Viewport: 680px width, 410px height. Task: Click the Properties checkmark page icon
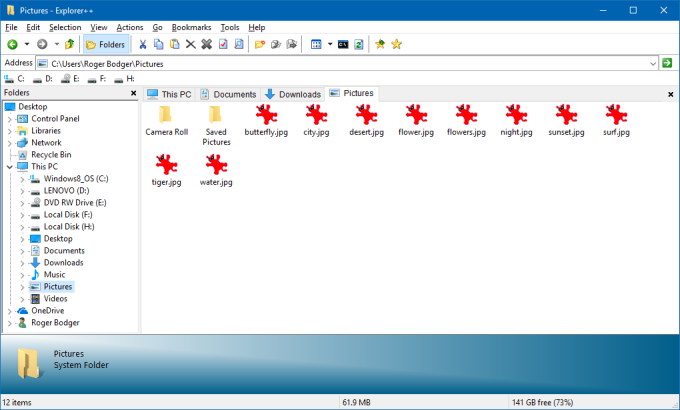223,44
